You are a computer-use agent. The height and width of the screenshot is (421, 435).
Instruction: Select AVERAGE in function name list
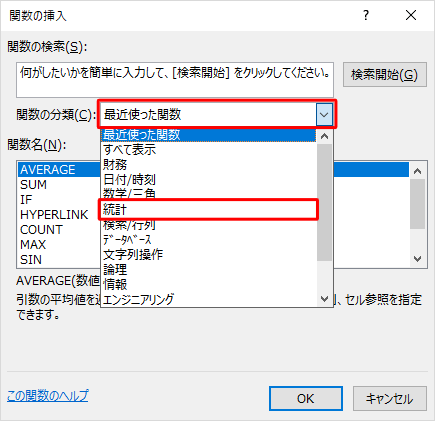point(59,170)
